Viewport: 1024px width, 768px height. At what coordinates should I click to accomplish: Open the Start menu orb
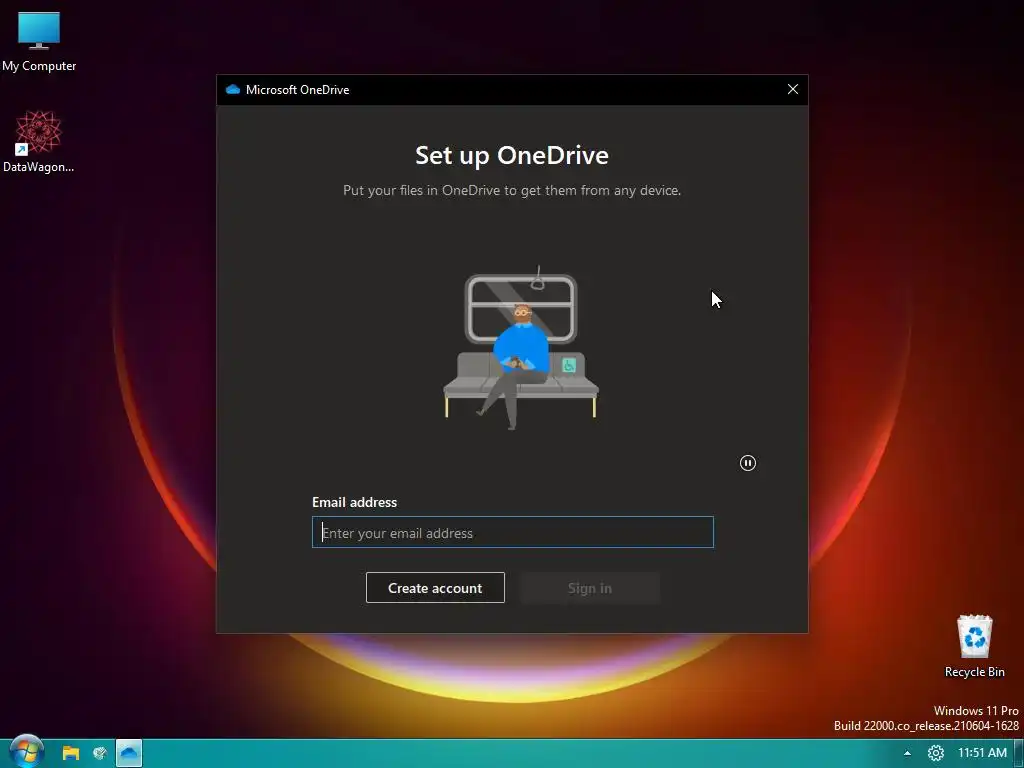coord(27,752)
